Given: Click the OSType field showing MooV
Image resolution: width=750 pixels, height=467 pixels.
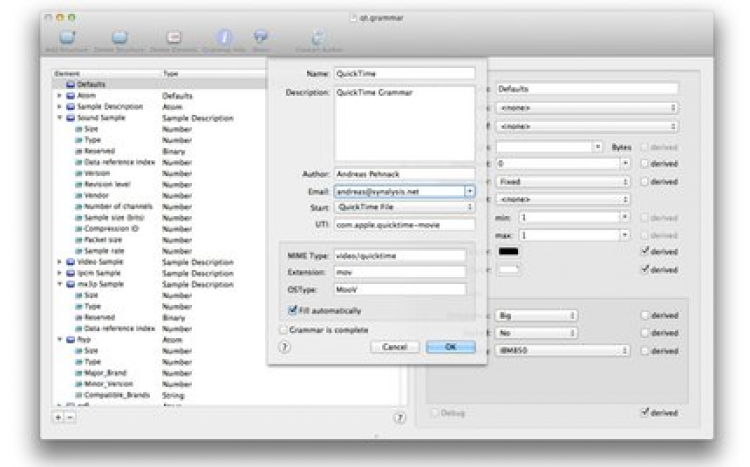Looking at the screenshot, I should (x=400, y=289).
